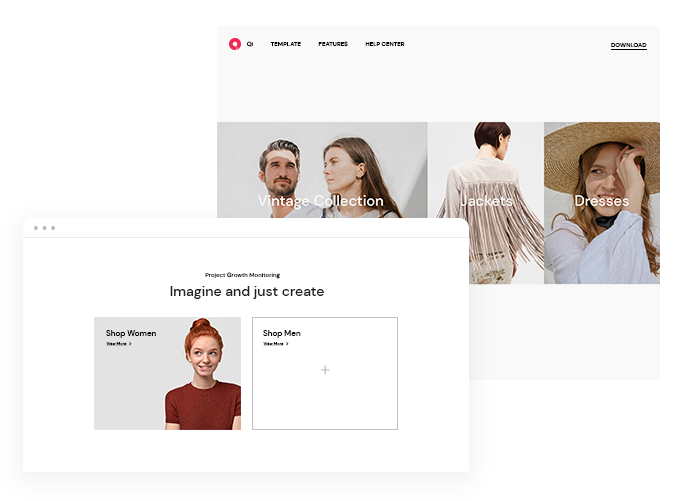Click the plus icon in Shop Men card

point(325,370)
